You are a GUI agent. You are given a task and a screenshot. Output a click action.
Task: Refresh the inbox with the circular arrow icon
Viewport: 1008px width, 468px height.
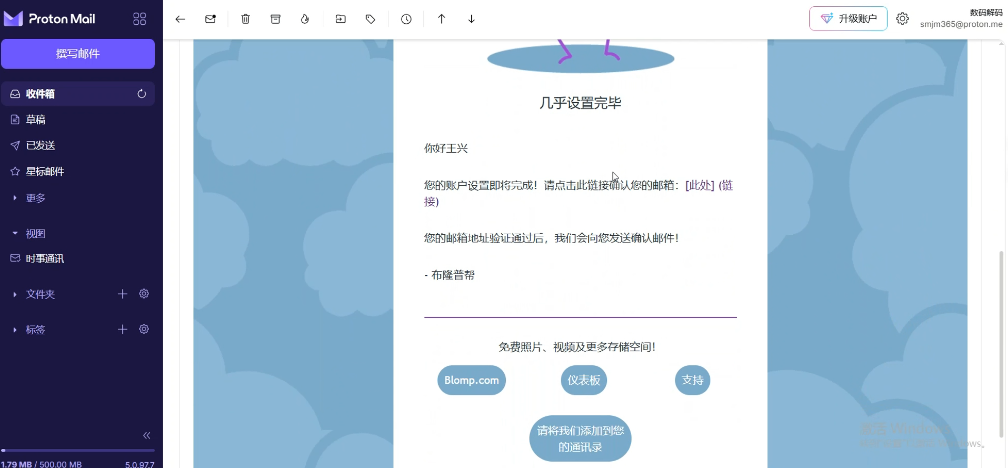tap(142, 94)
